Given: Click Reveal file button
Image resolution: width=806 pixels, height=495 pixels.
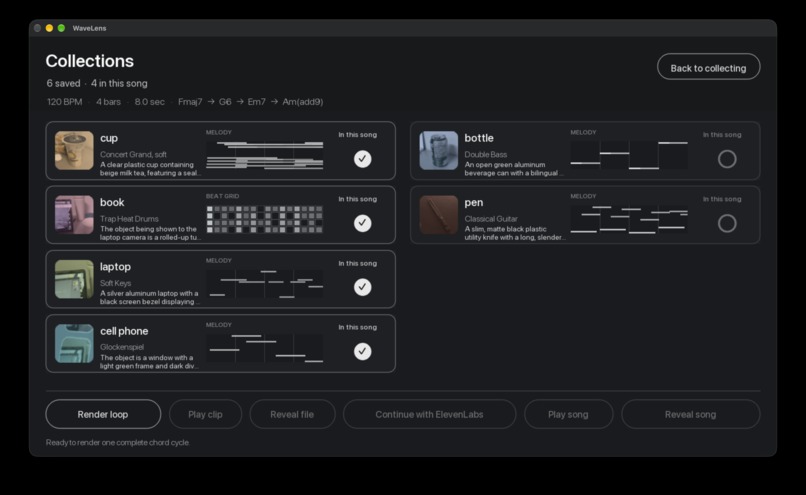Looking at the screenshot, I should pyautogui.click(x=292, y=414).
